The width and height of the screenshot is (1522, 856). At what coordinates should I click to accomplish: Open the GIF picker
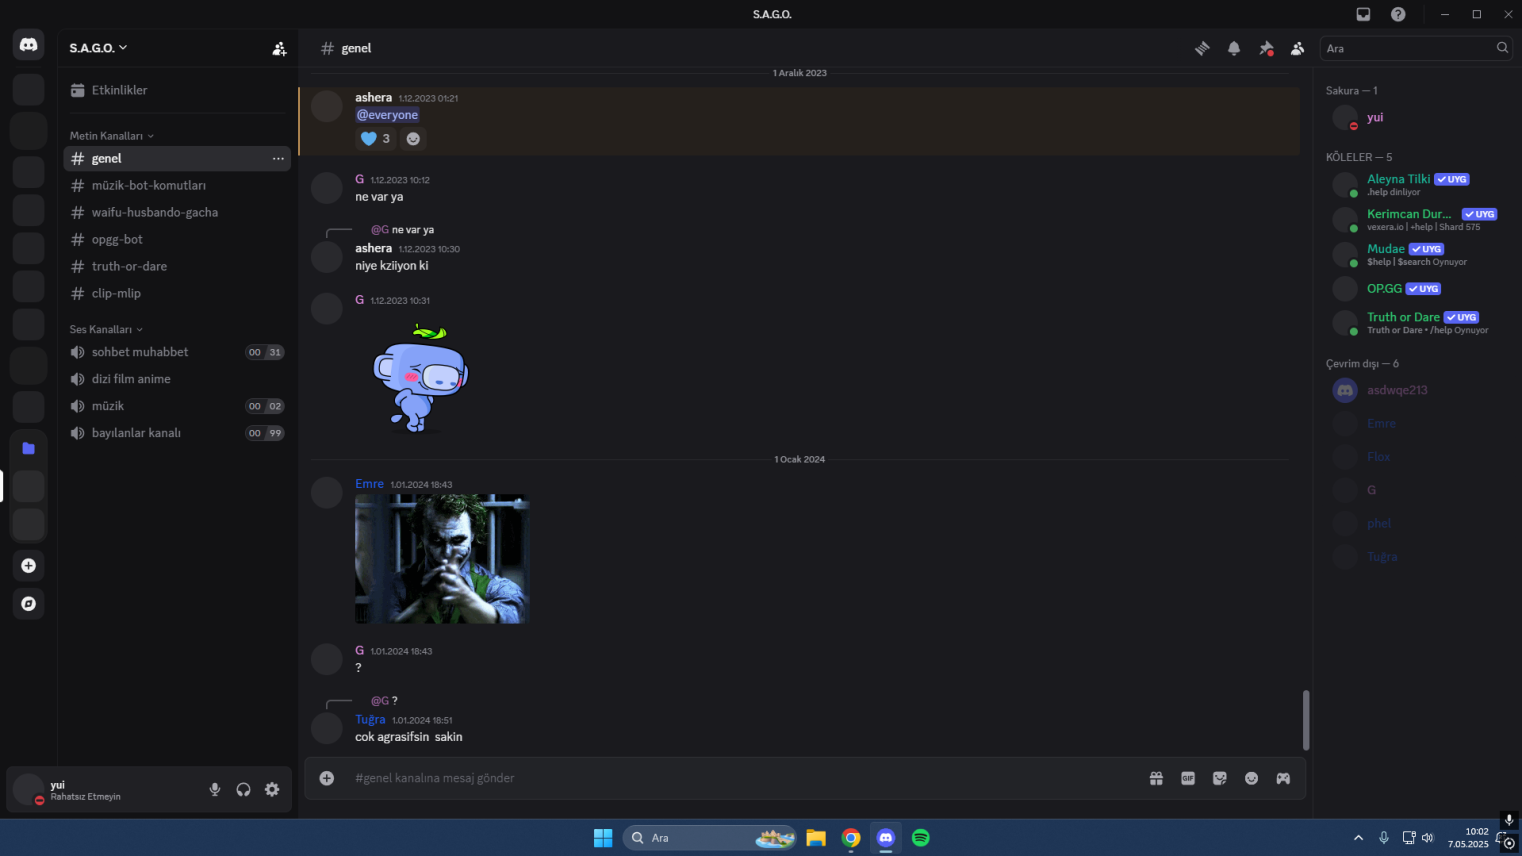click(1188, 778)
